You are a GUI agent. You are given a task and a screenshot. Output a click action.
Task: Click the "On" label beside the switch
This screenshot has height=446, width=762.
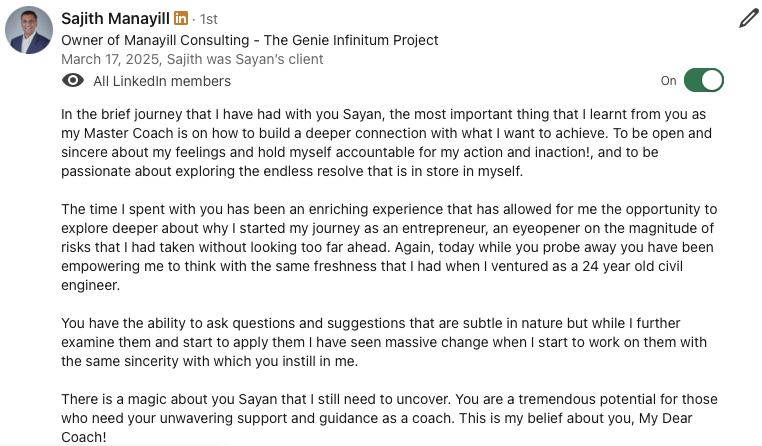click(x=668, y=81)
